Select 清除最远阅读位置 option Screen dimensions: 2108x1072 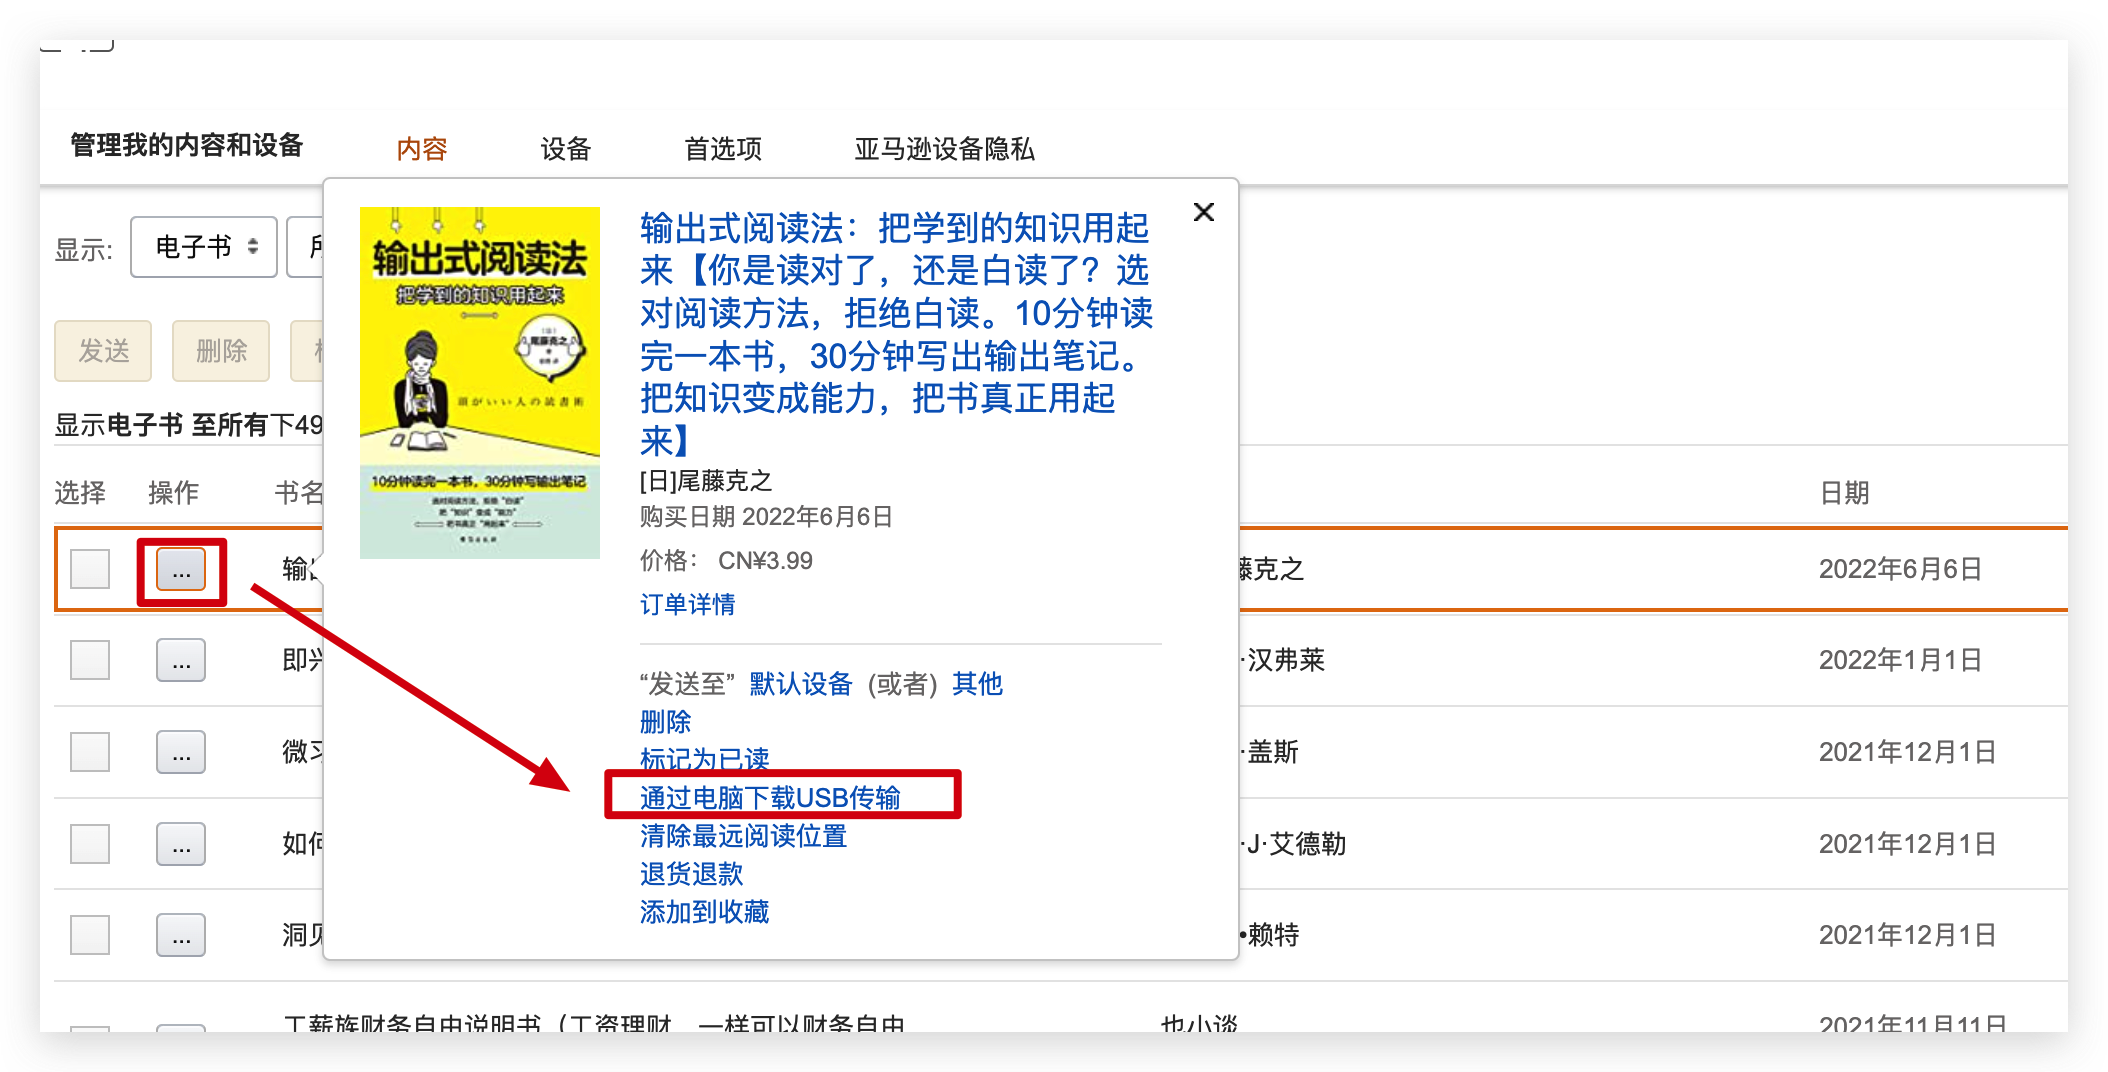click(744, 836)
